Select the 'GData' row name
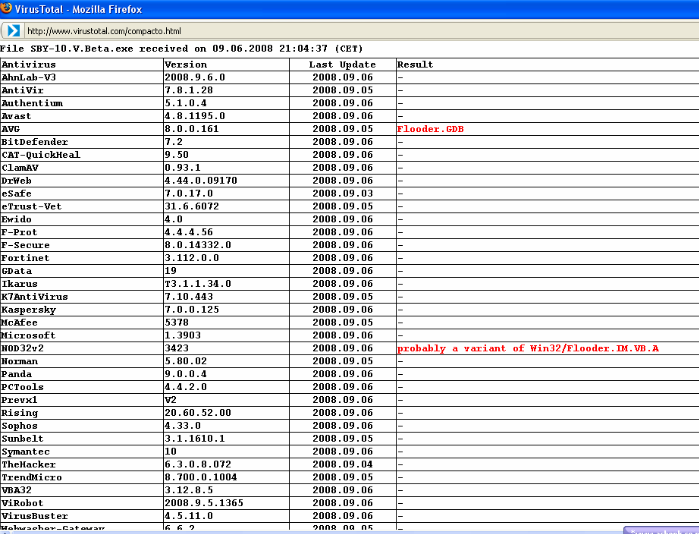 pyautogui.click(x=16, y=271)
